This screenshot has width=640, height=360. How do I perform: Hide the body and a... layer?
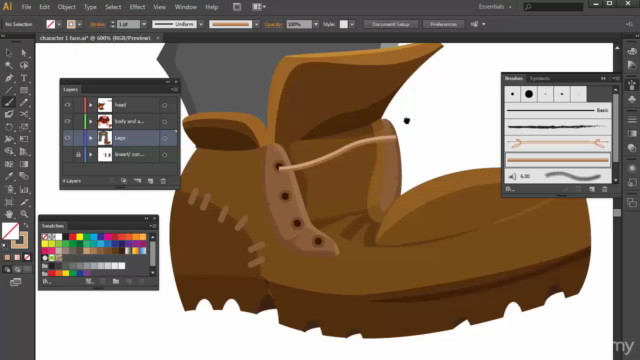67,121
